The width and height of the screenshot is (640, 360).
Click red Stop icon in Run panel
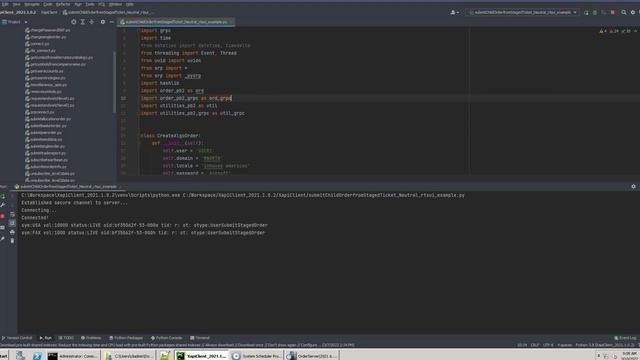coord(3,216)
